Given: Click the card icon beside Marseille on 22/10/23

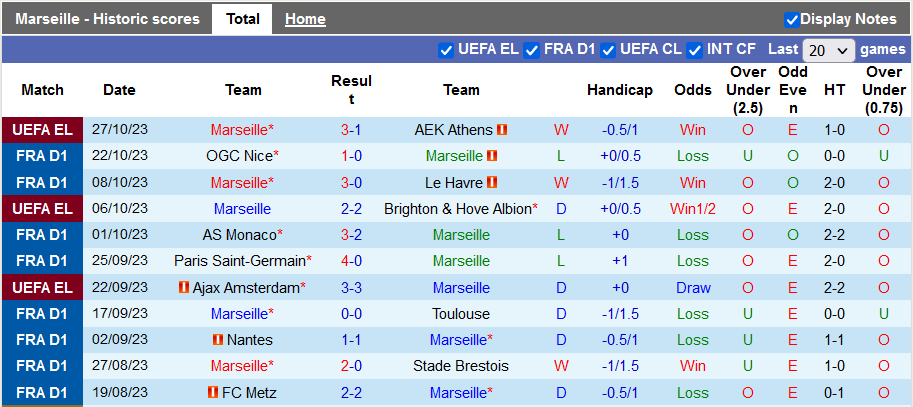Looking at the screenshot, I should coord(493,156).
